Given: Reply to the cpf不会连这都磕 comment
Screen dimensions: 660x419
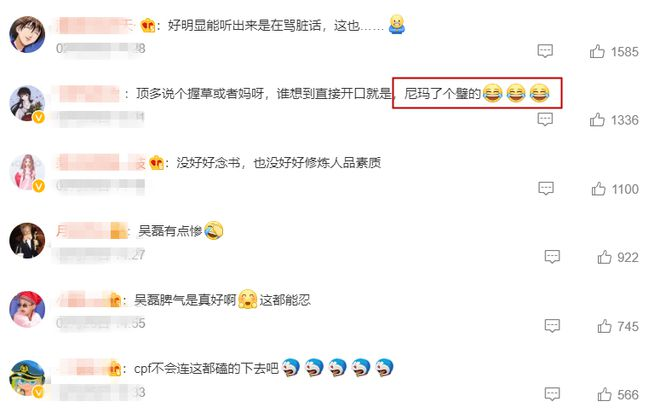Looking at the screenshot, I should point(552,394).
